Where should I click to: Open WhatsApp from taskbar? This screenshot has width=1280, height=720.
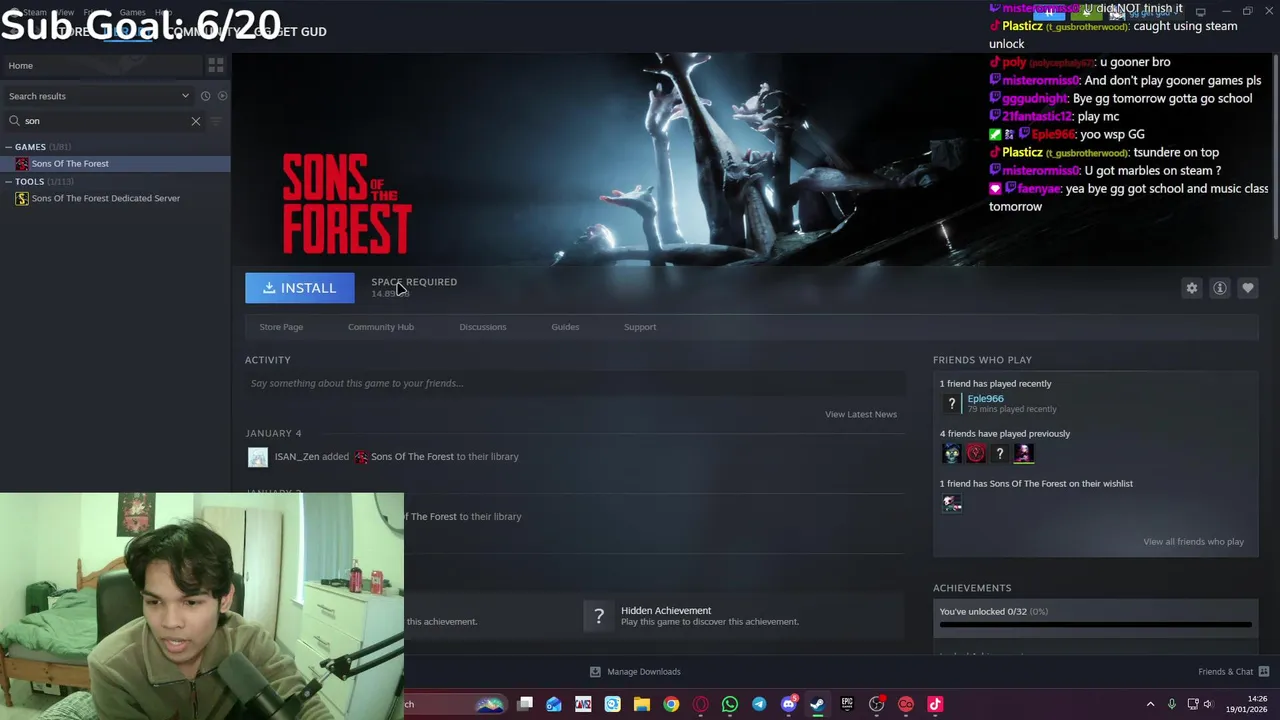pyautogui.click(x=730, y=704)
